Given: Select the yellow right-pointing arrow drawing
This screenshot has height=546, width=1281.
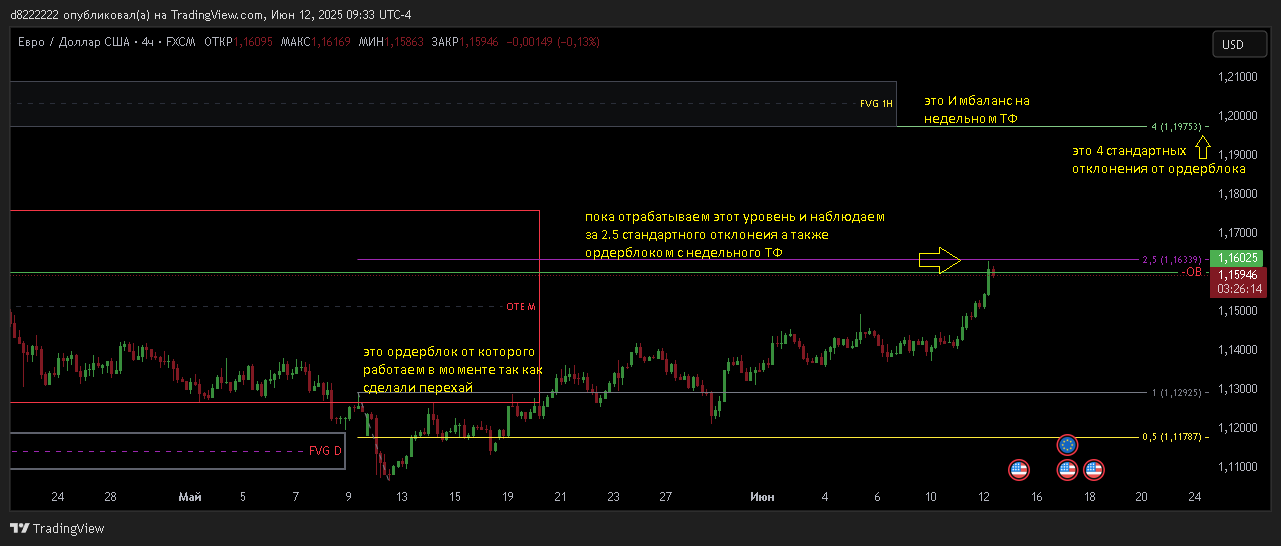Looking at the screenshot, I should [939, 261].
